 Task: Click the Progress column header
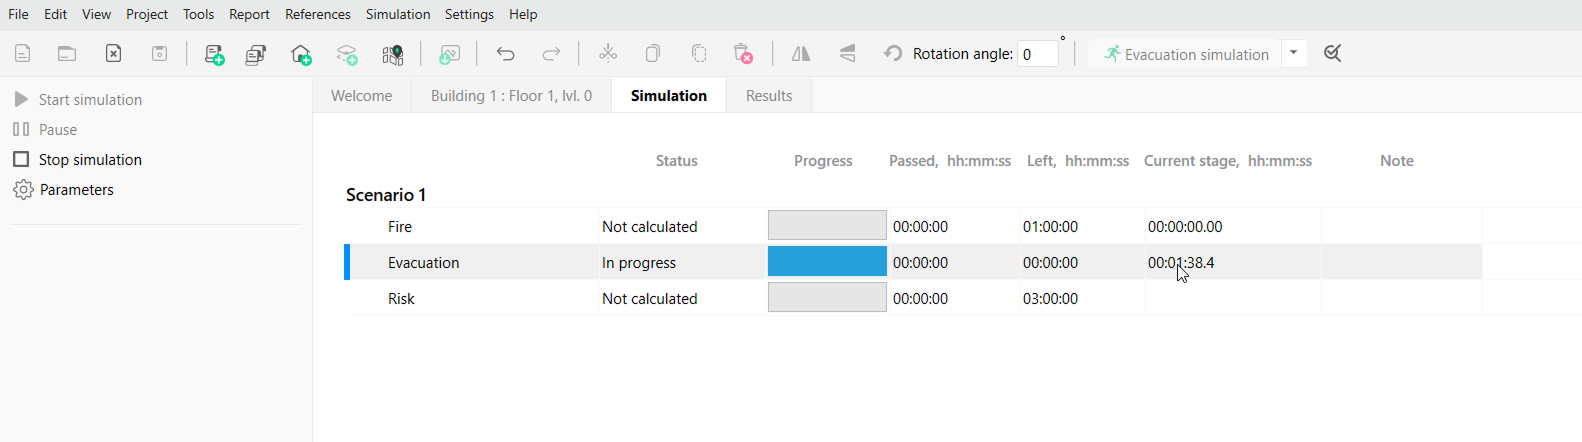click(x=823, y=160)
